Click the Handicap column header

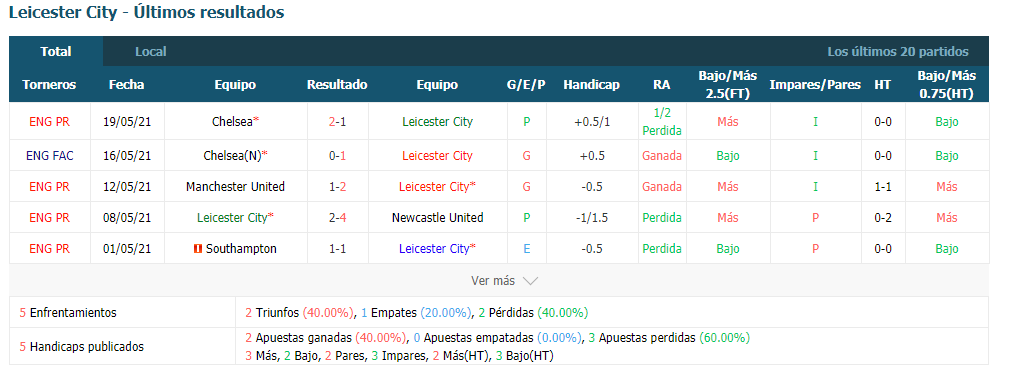(x=591, y=85)
